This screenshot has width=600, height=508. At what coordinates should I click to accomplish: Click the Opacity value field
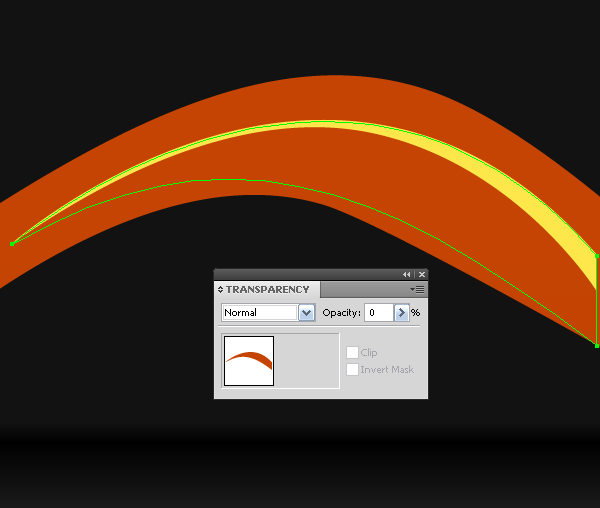(x=379, y=313)
